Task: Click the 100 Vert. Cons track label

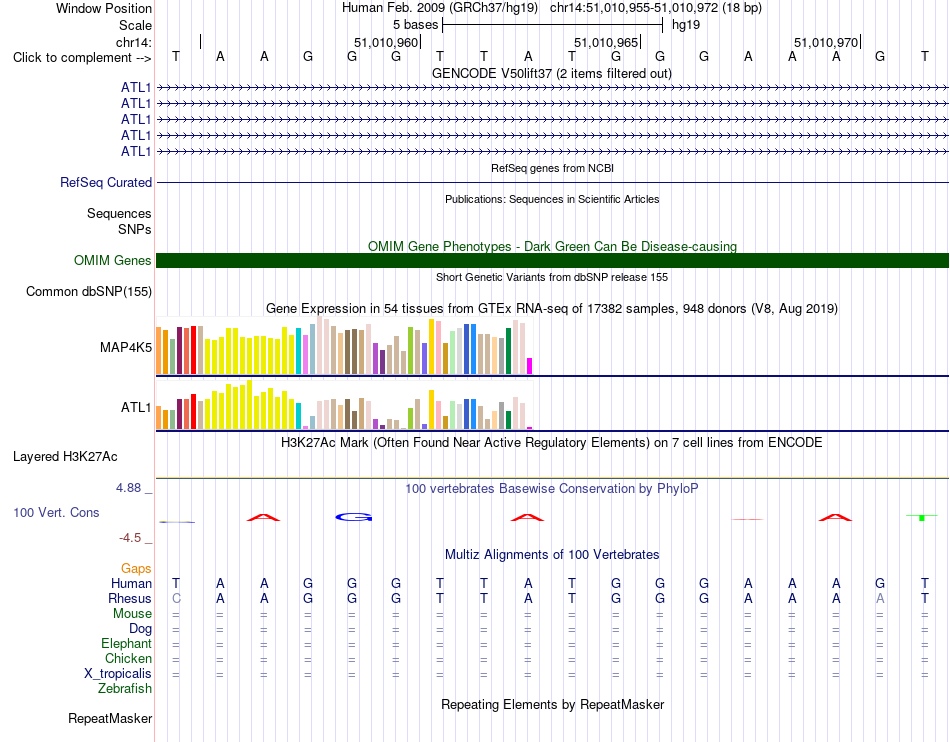Action: coord(56,512)
